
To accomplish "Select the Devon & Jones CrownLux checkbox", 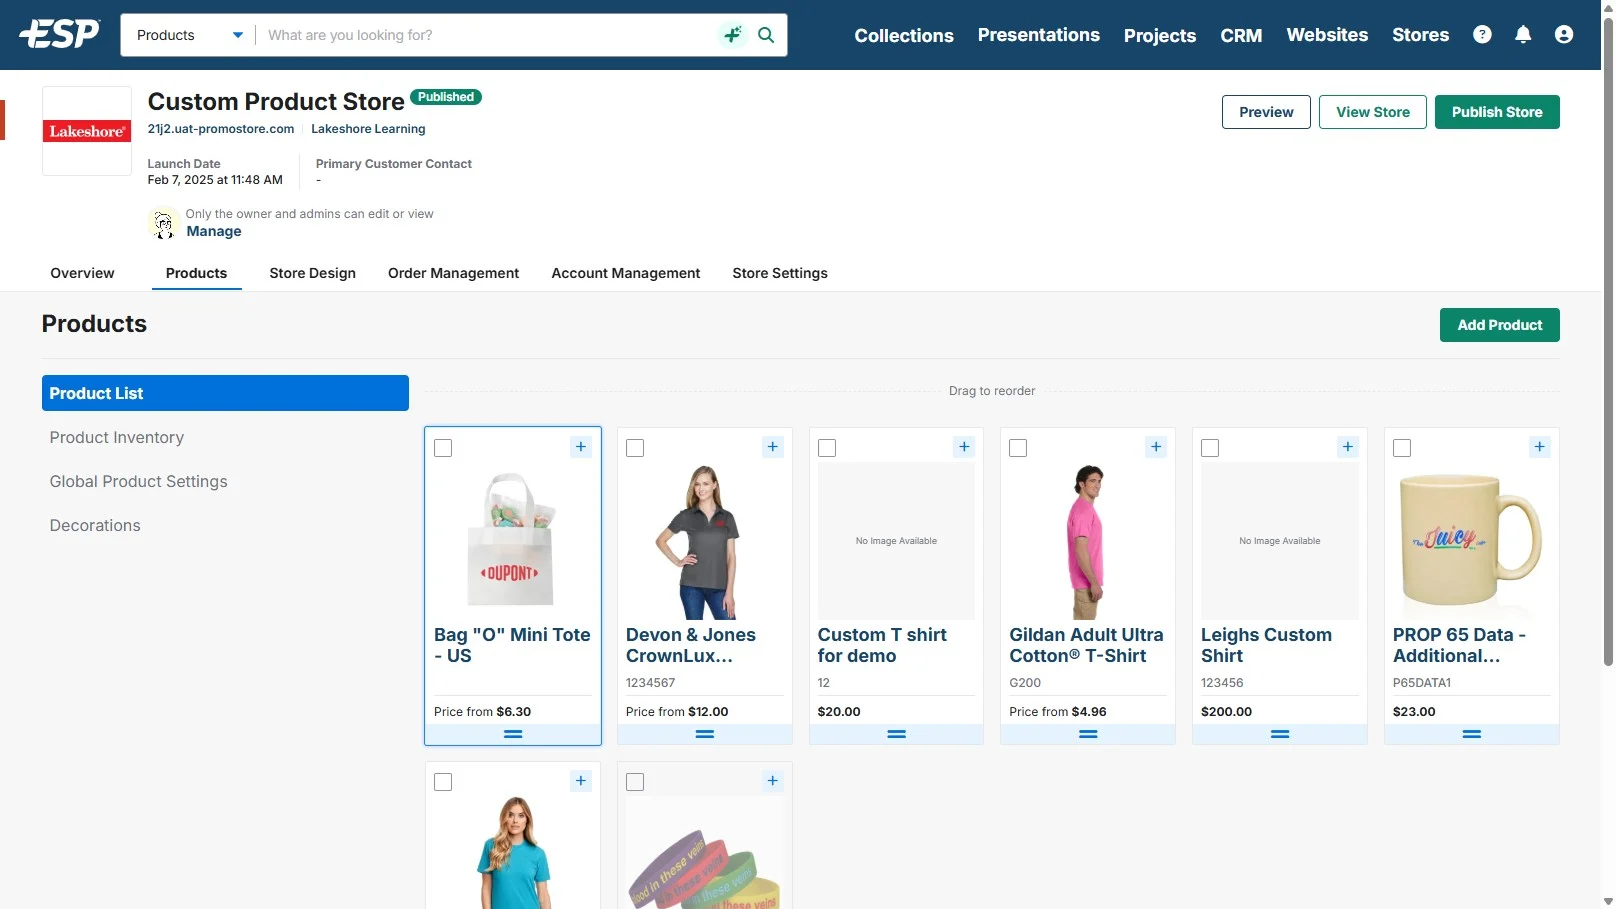I will pos(635,448).
